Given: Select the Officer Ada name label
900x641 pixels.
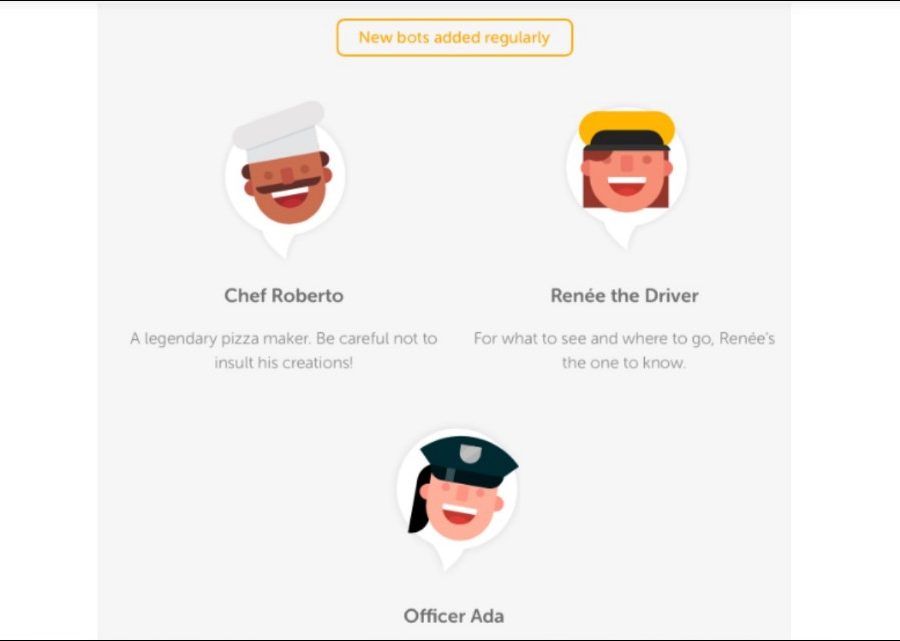Looking at the screenshot, I should tap(453, 616).
